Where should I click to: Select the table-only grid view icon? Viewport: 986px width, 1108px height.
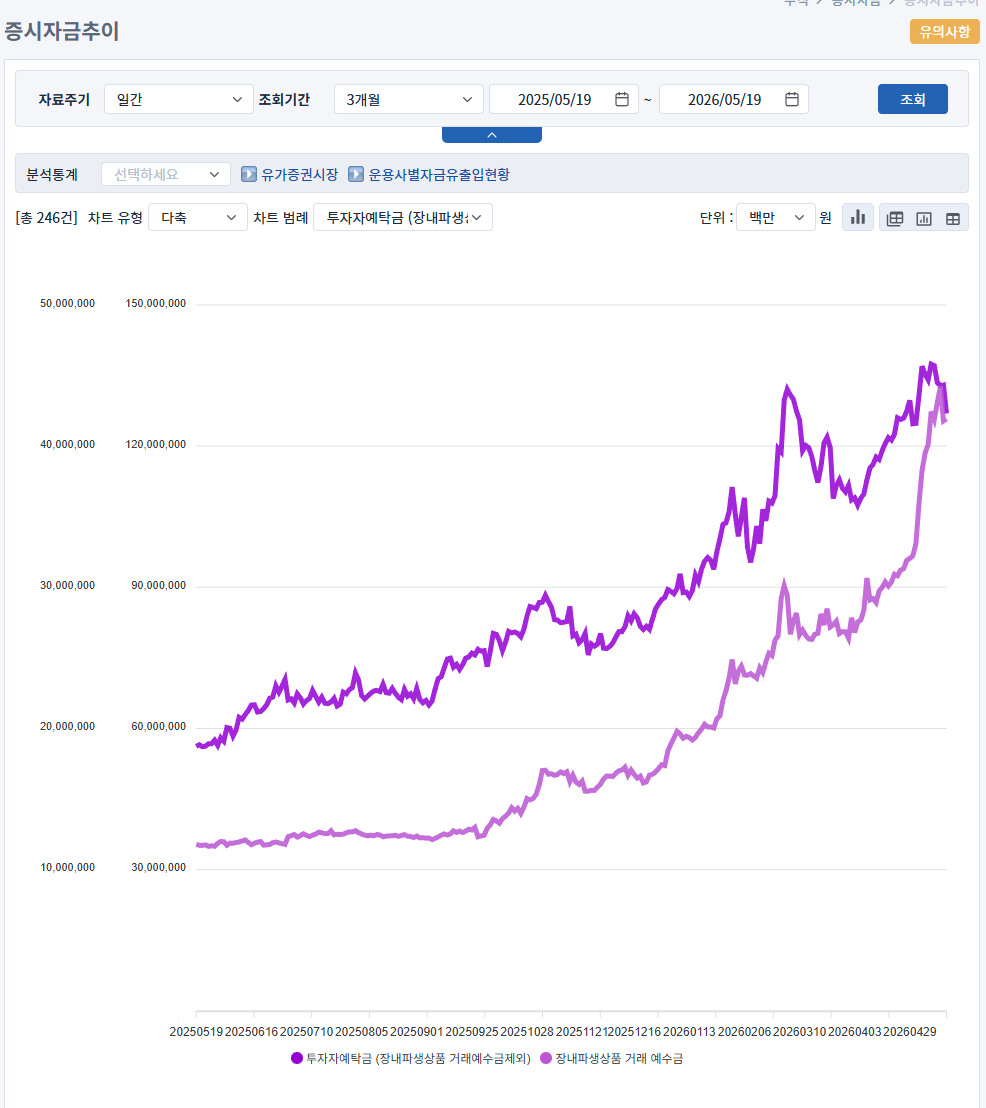(x=953, y=218)
